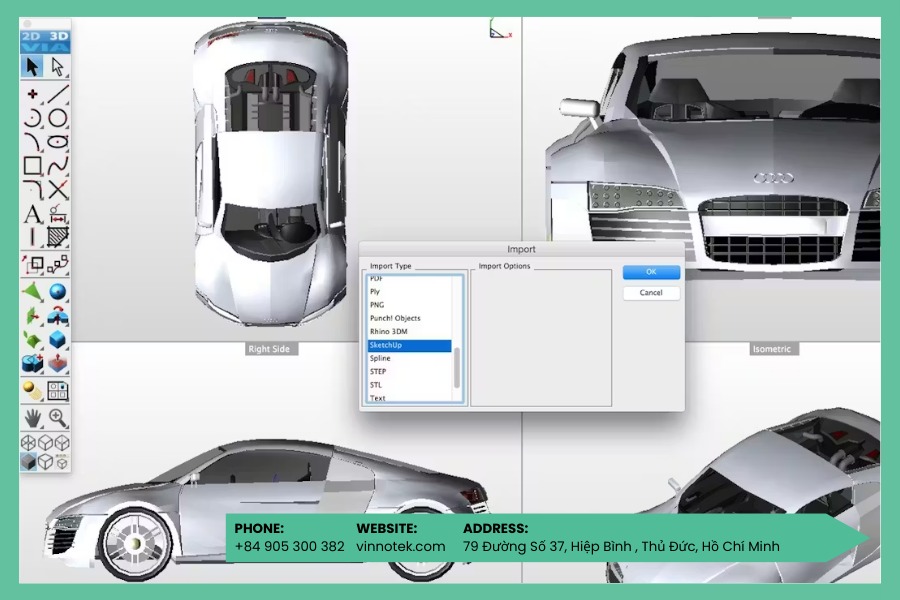This screenshot has height=600, width=900.
Task: Pick the green surface mesh tool
Action: click(x=33, y=339)
